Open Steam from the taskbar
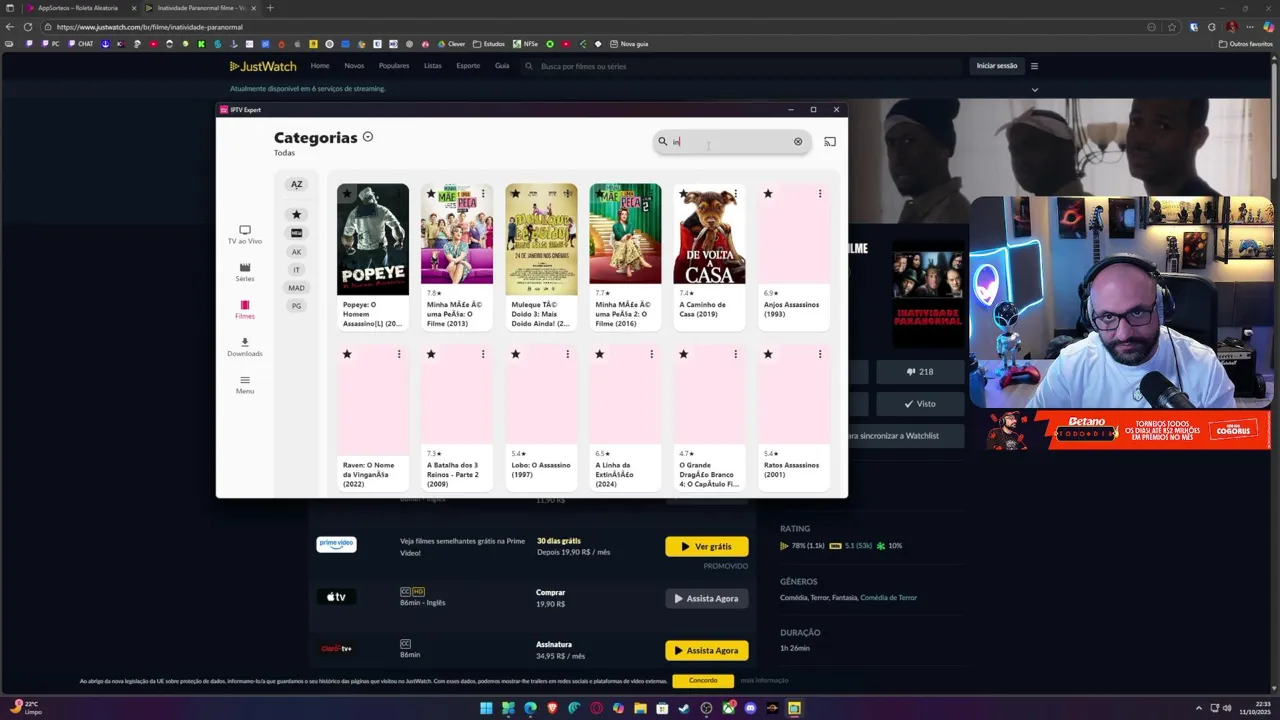This screenshot has height=720, width=1280. point(684,708)
